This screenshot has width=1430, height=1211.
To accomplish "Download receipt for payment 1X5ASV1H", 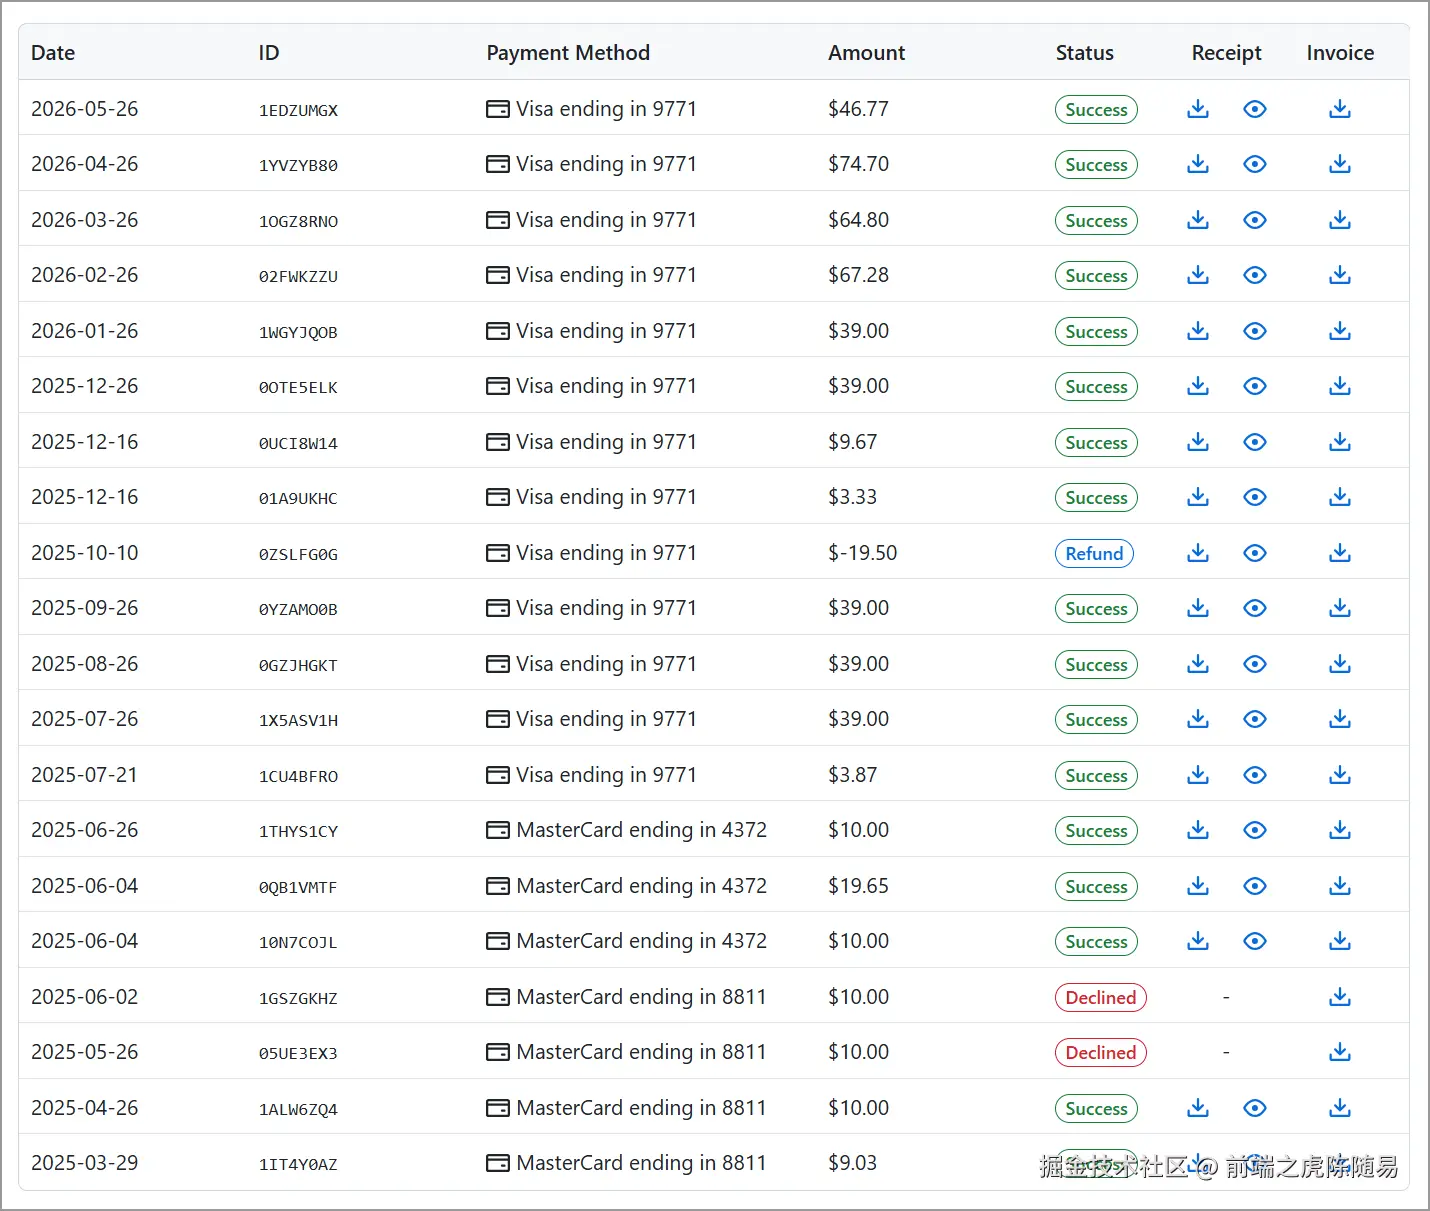I will (x=1198, y=719).
